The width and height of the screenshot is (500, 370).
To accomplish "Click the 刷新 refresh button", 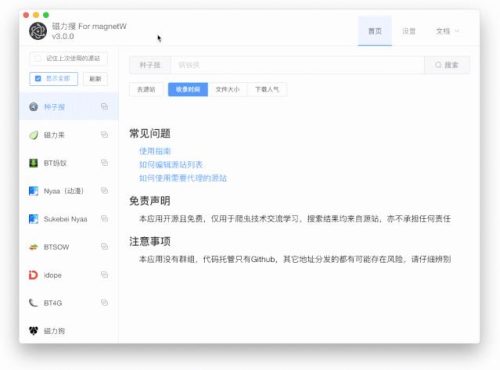I will click(95, 79).
